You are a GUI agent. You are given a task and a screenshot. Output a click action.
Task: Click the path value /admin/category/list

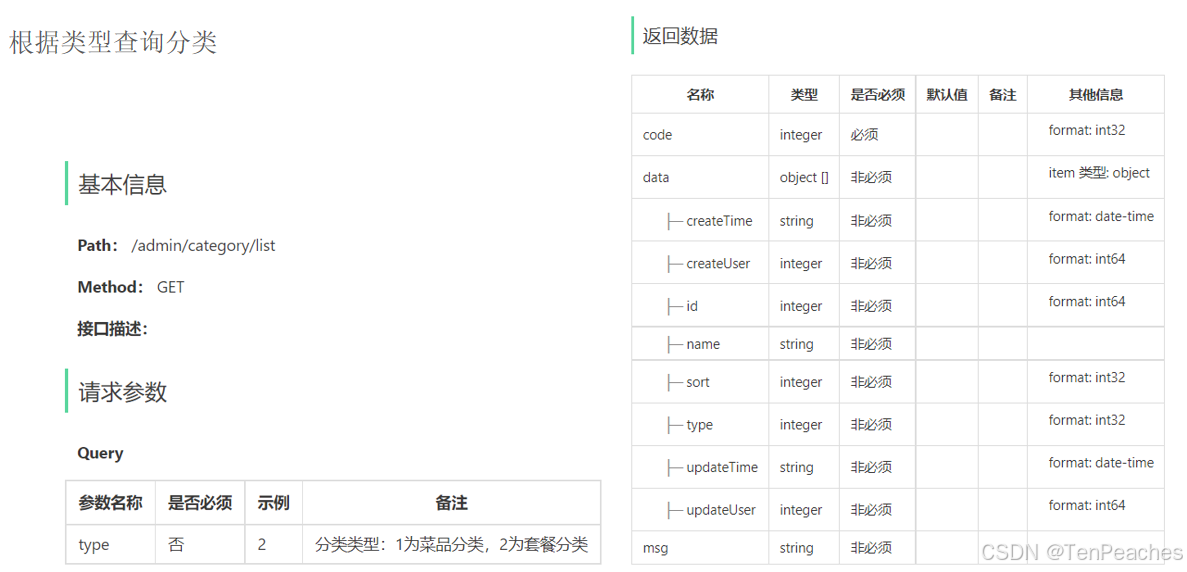204,246
